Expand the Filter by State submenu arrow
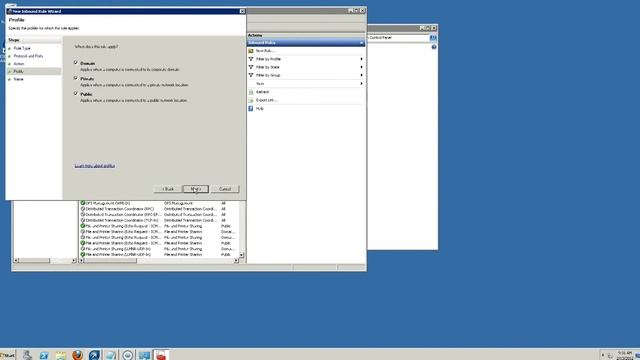Image resolution: width=640 pixels, height=360 pixels. [x=361, y=67]
